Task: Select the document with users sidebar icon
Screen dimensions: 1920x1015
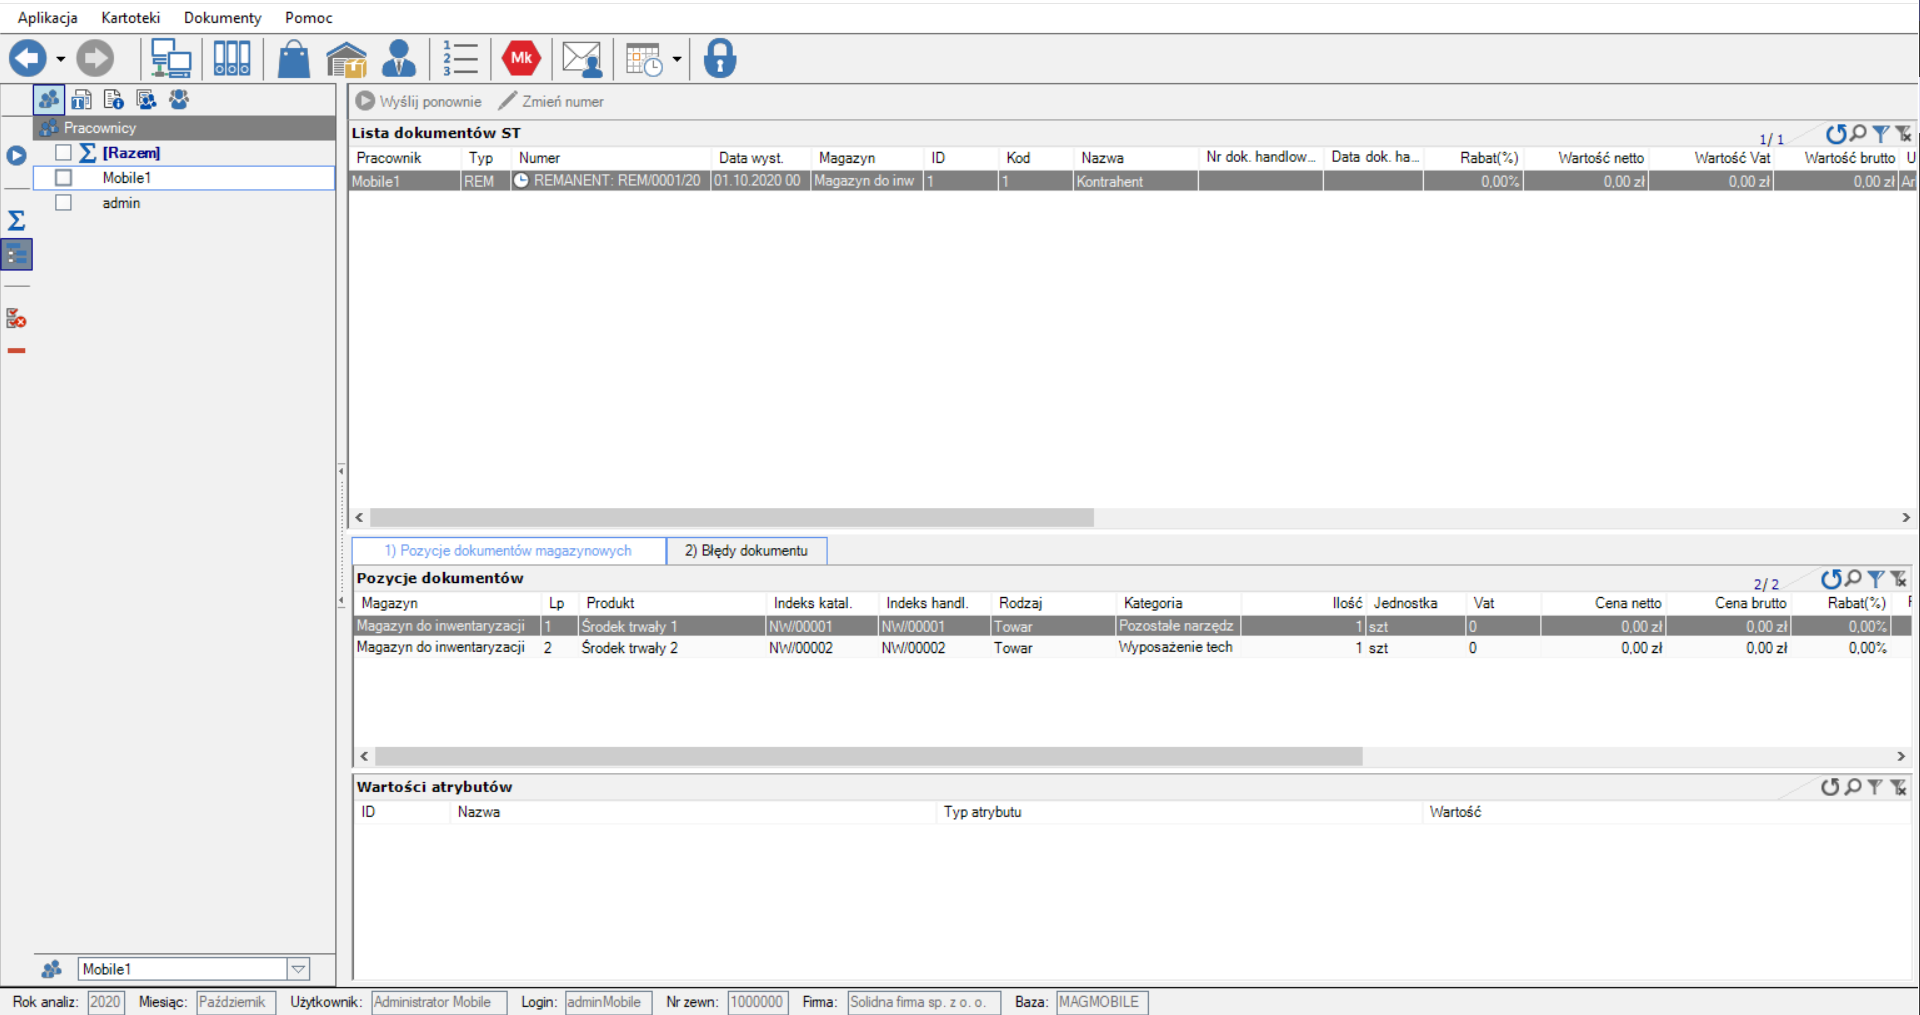Action: click(x=146, y=99)
